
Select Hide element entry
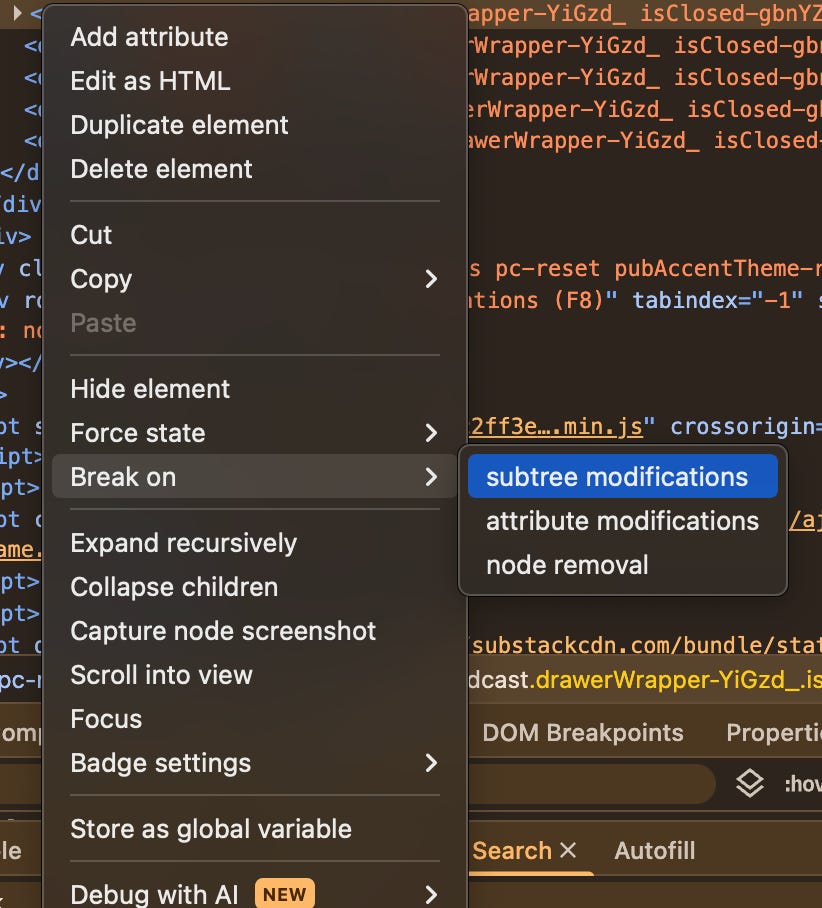pyautogui.click(x=254, y=389)
